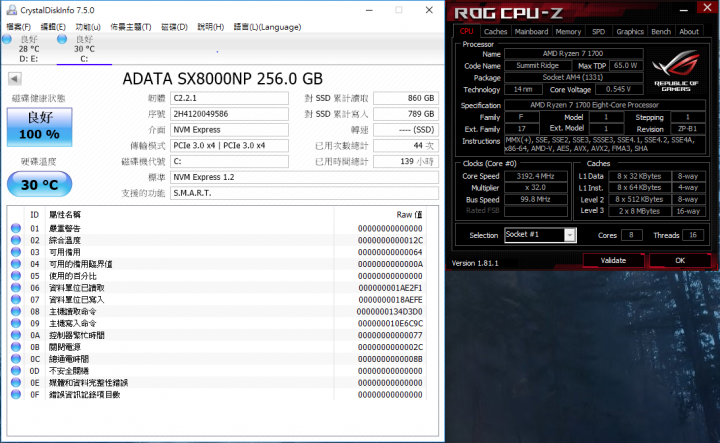Click the interface field NVM Express

(x=229, y=129)
